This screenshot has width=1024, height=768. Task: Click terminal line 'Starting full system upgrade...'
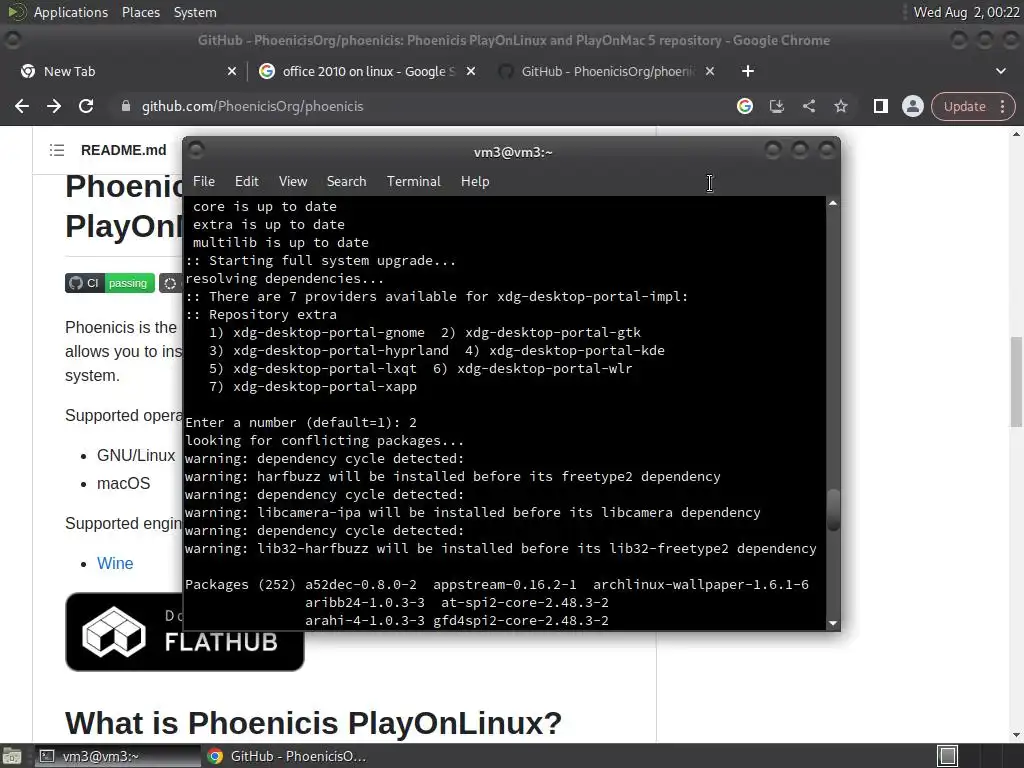coord(321,261)
